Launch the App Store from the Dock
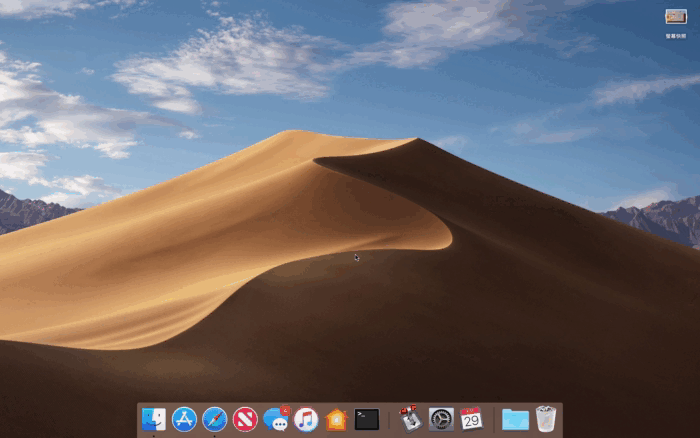The width and height of the screenshot is (700, 438). pos(184,419)
